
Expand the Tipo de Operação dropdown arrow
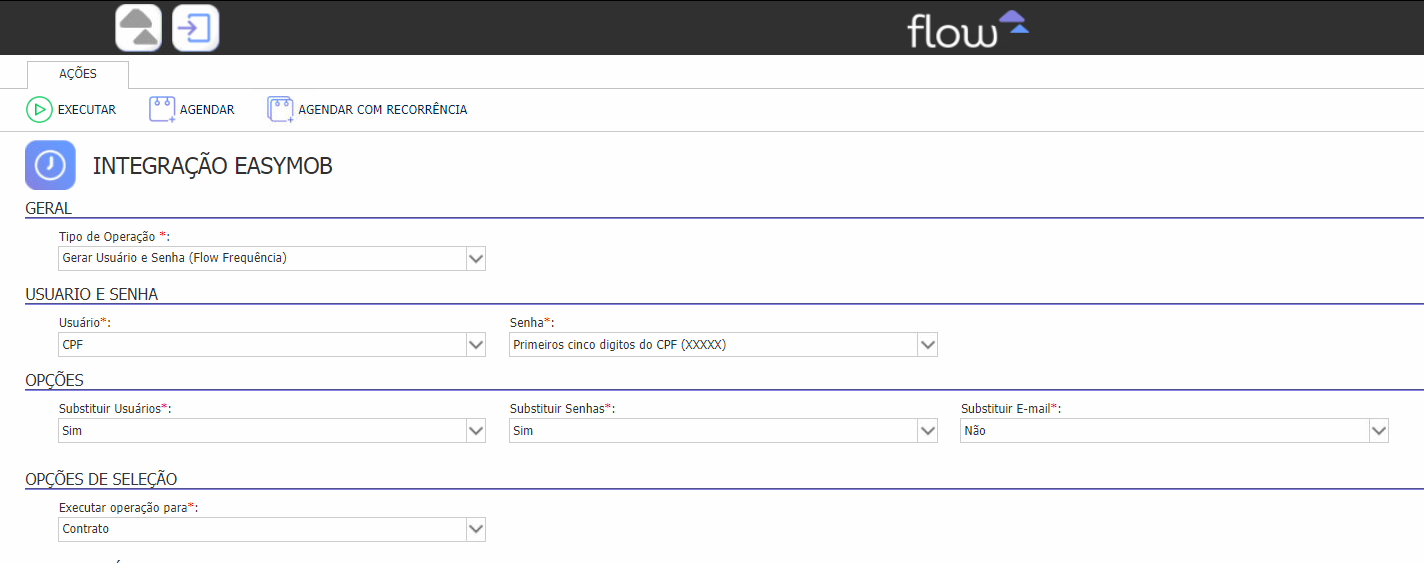[476, 259]
